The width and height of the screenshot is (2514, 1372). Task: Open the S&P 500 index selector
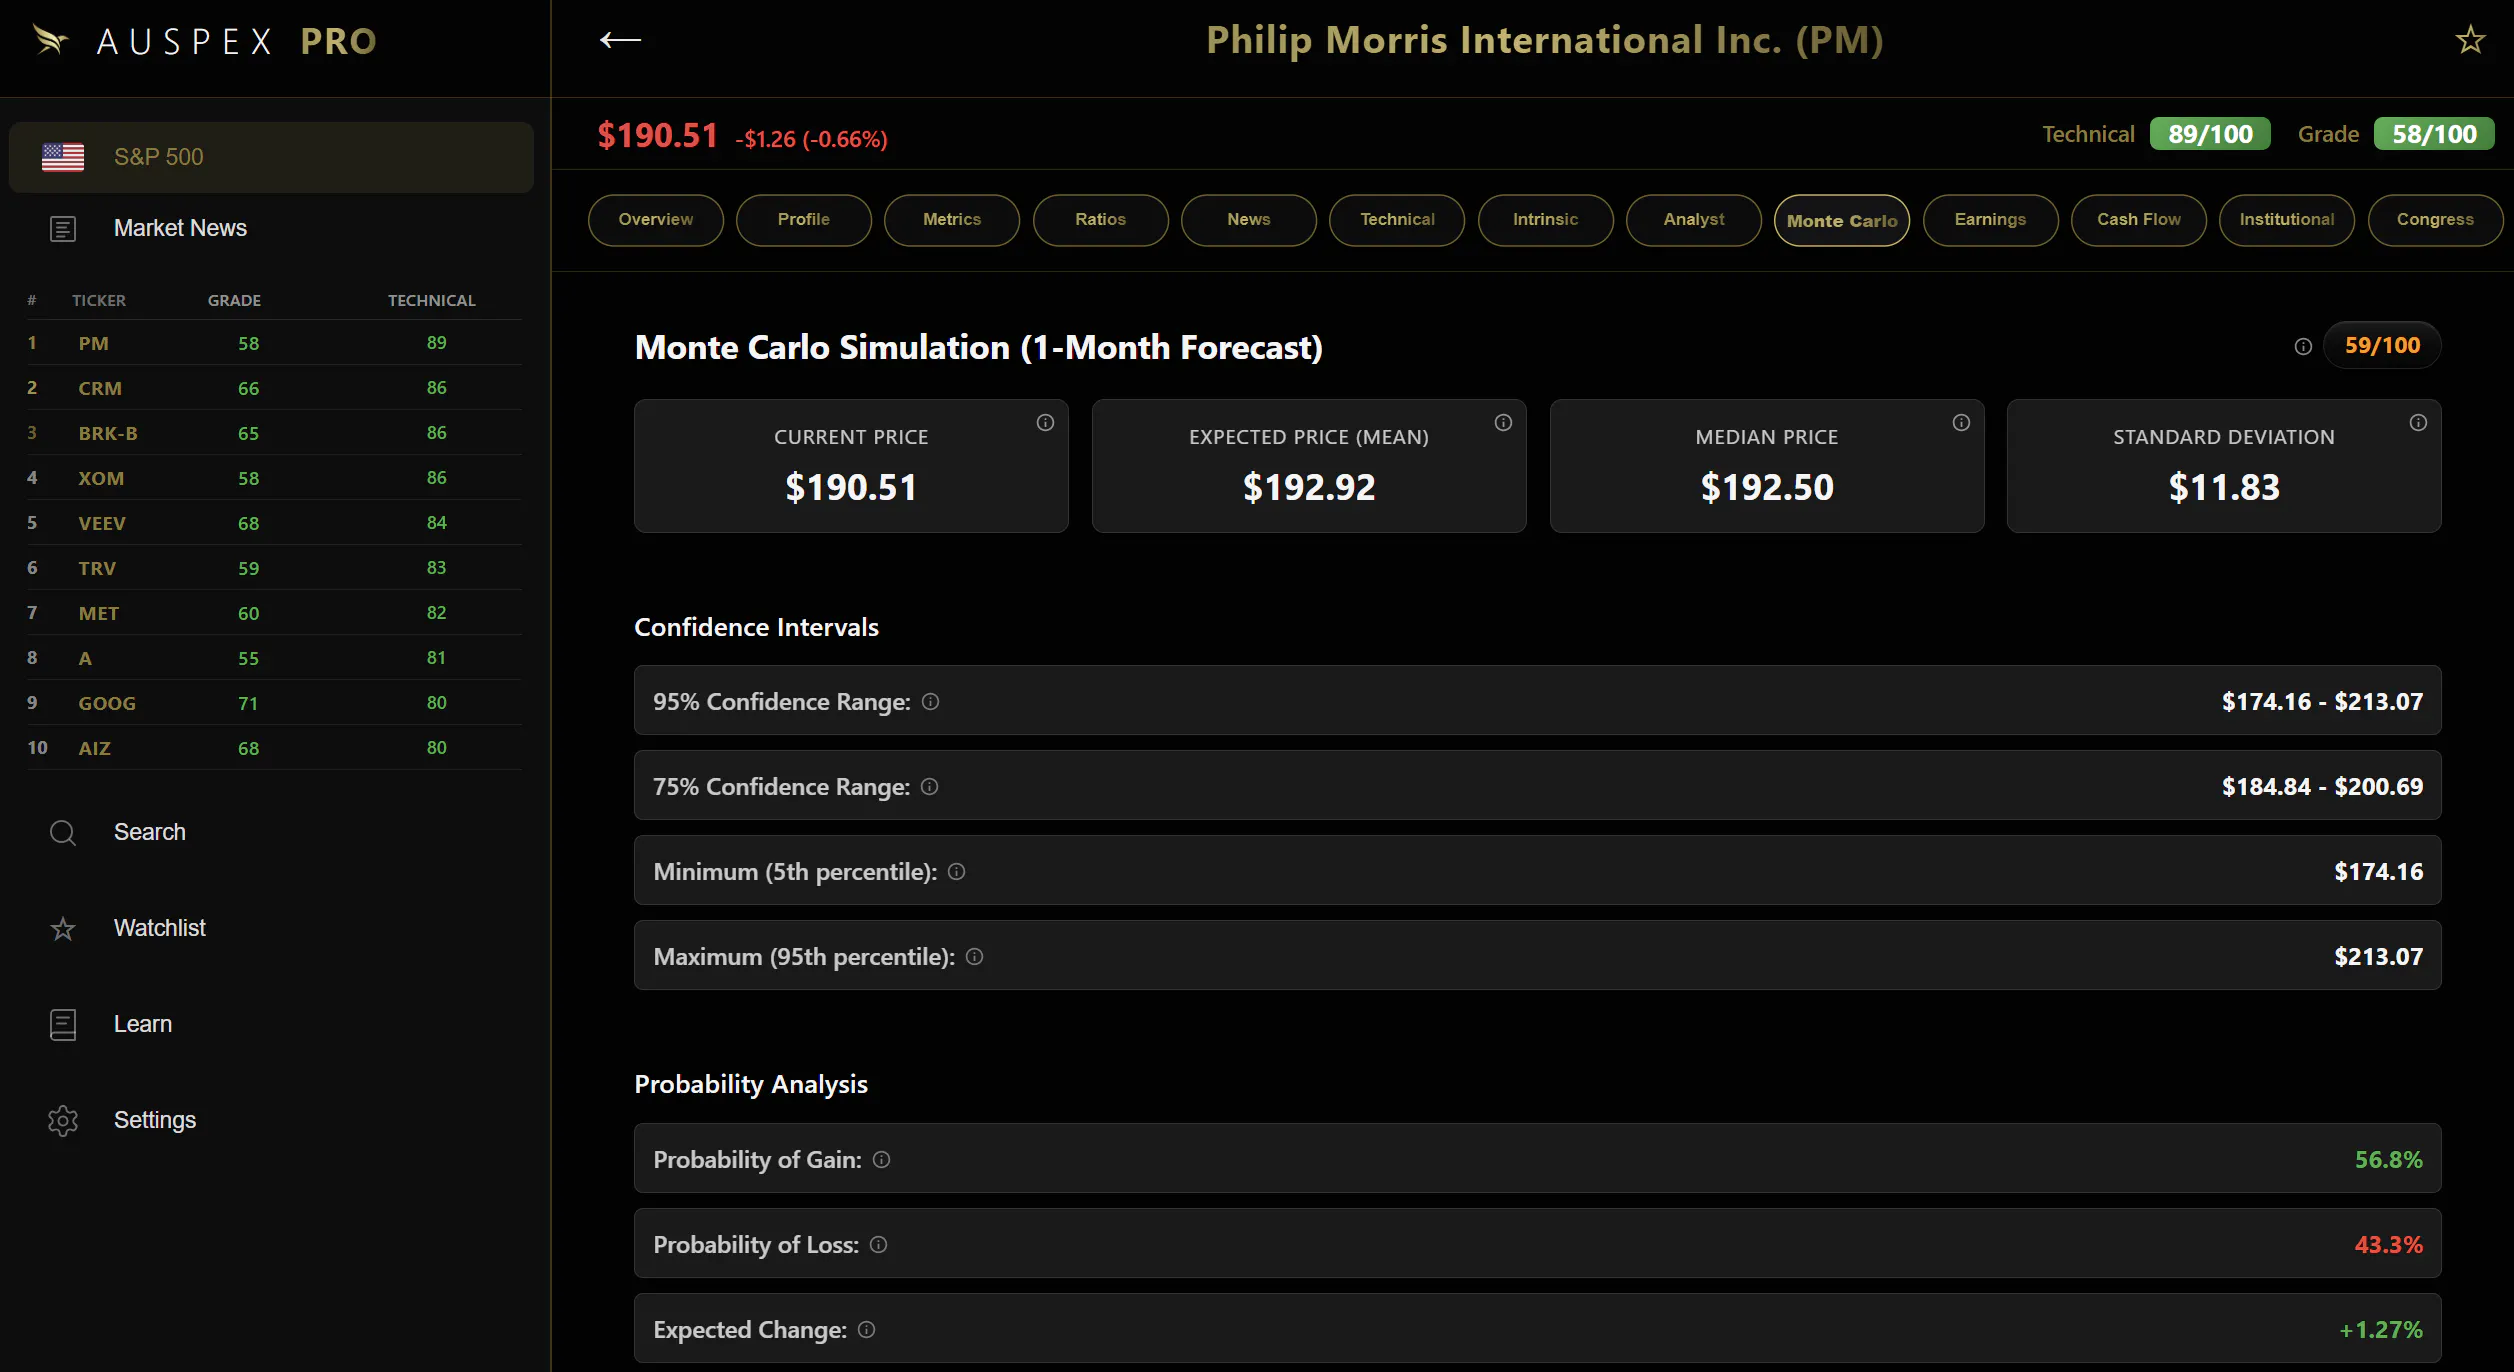pyautogui.click(x=271, y=157)
